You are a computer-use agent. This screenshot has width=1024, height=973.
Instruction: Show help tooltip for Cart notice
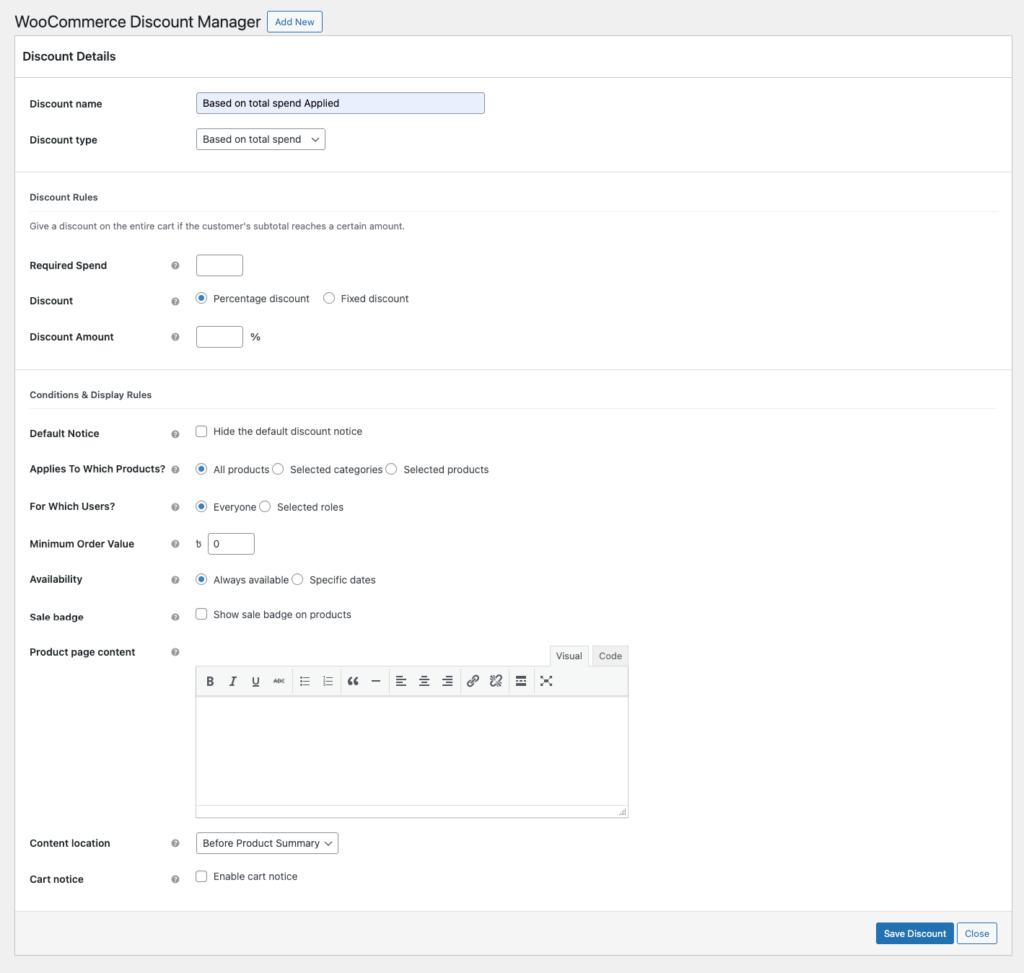click(x=175, y=880)
